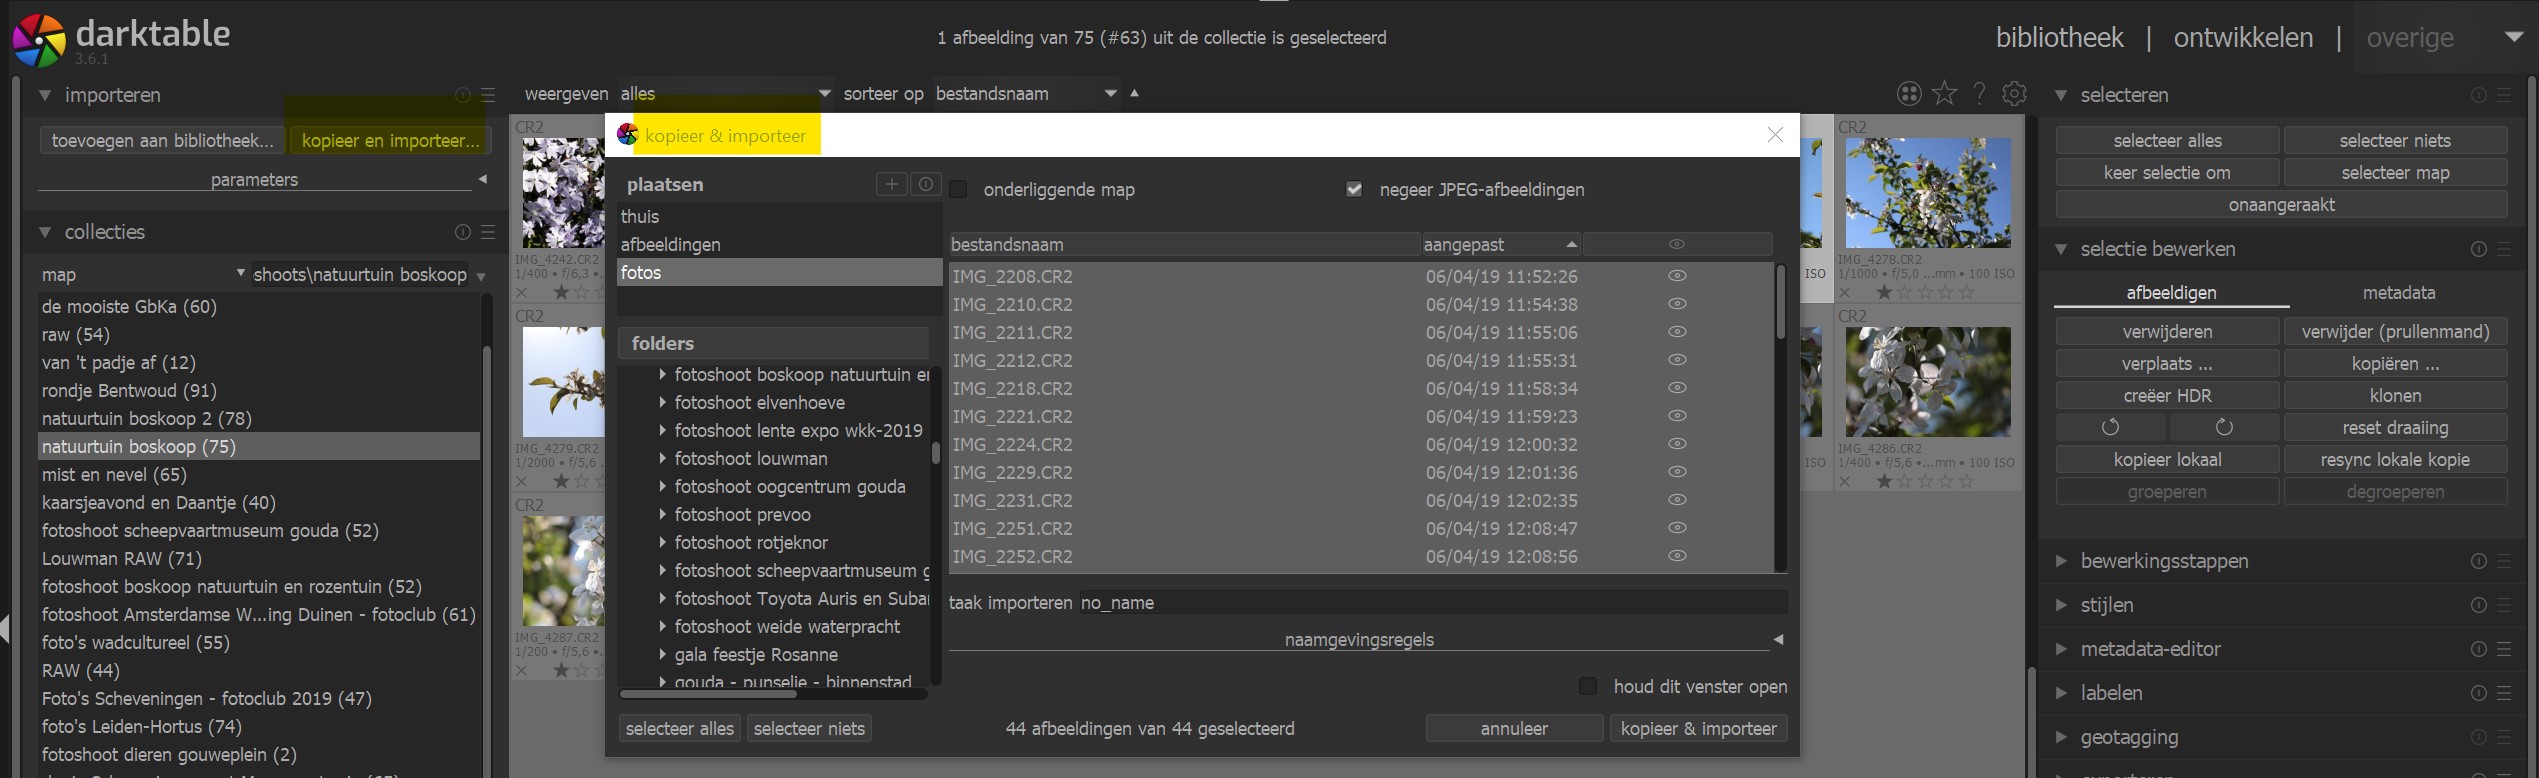Open the grouping icon in top toolbar
The height and width of the screenshot is (778, 2539).
coord(1909,93)
